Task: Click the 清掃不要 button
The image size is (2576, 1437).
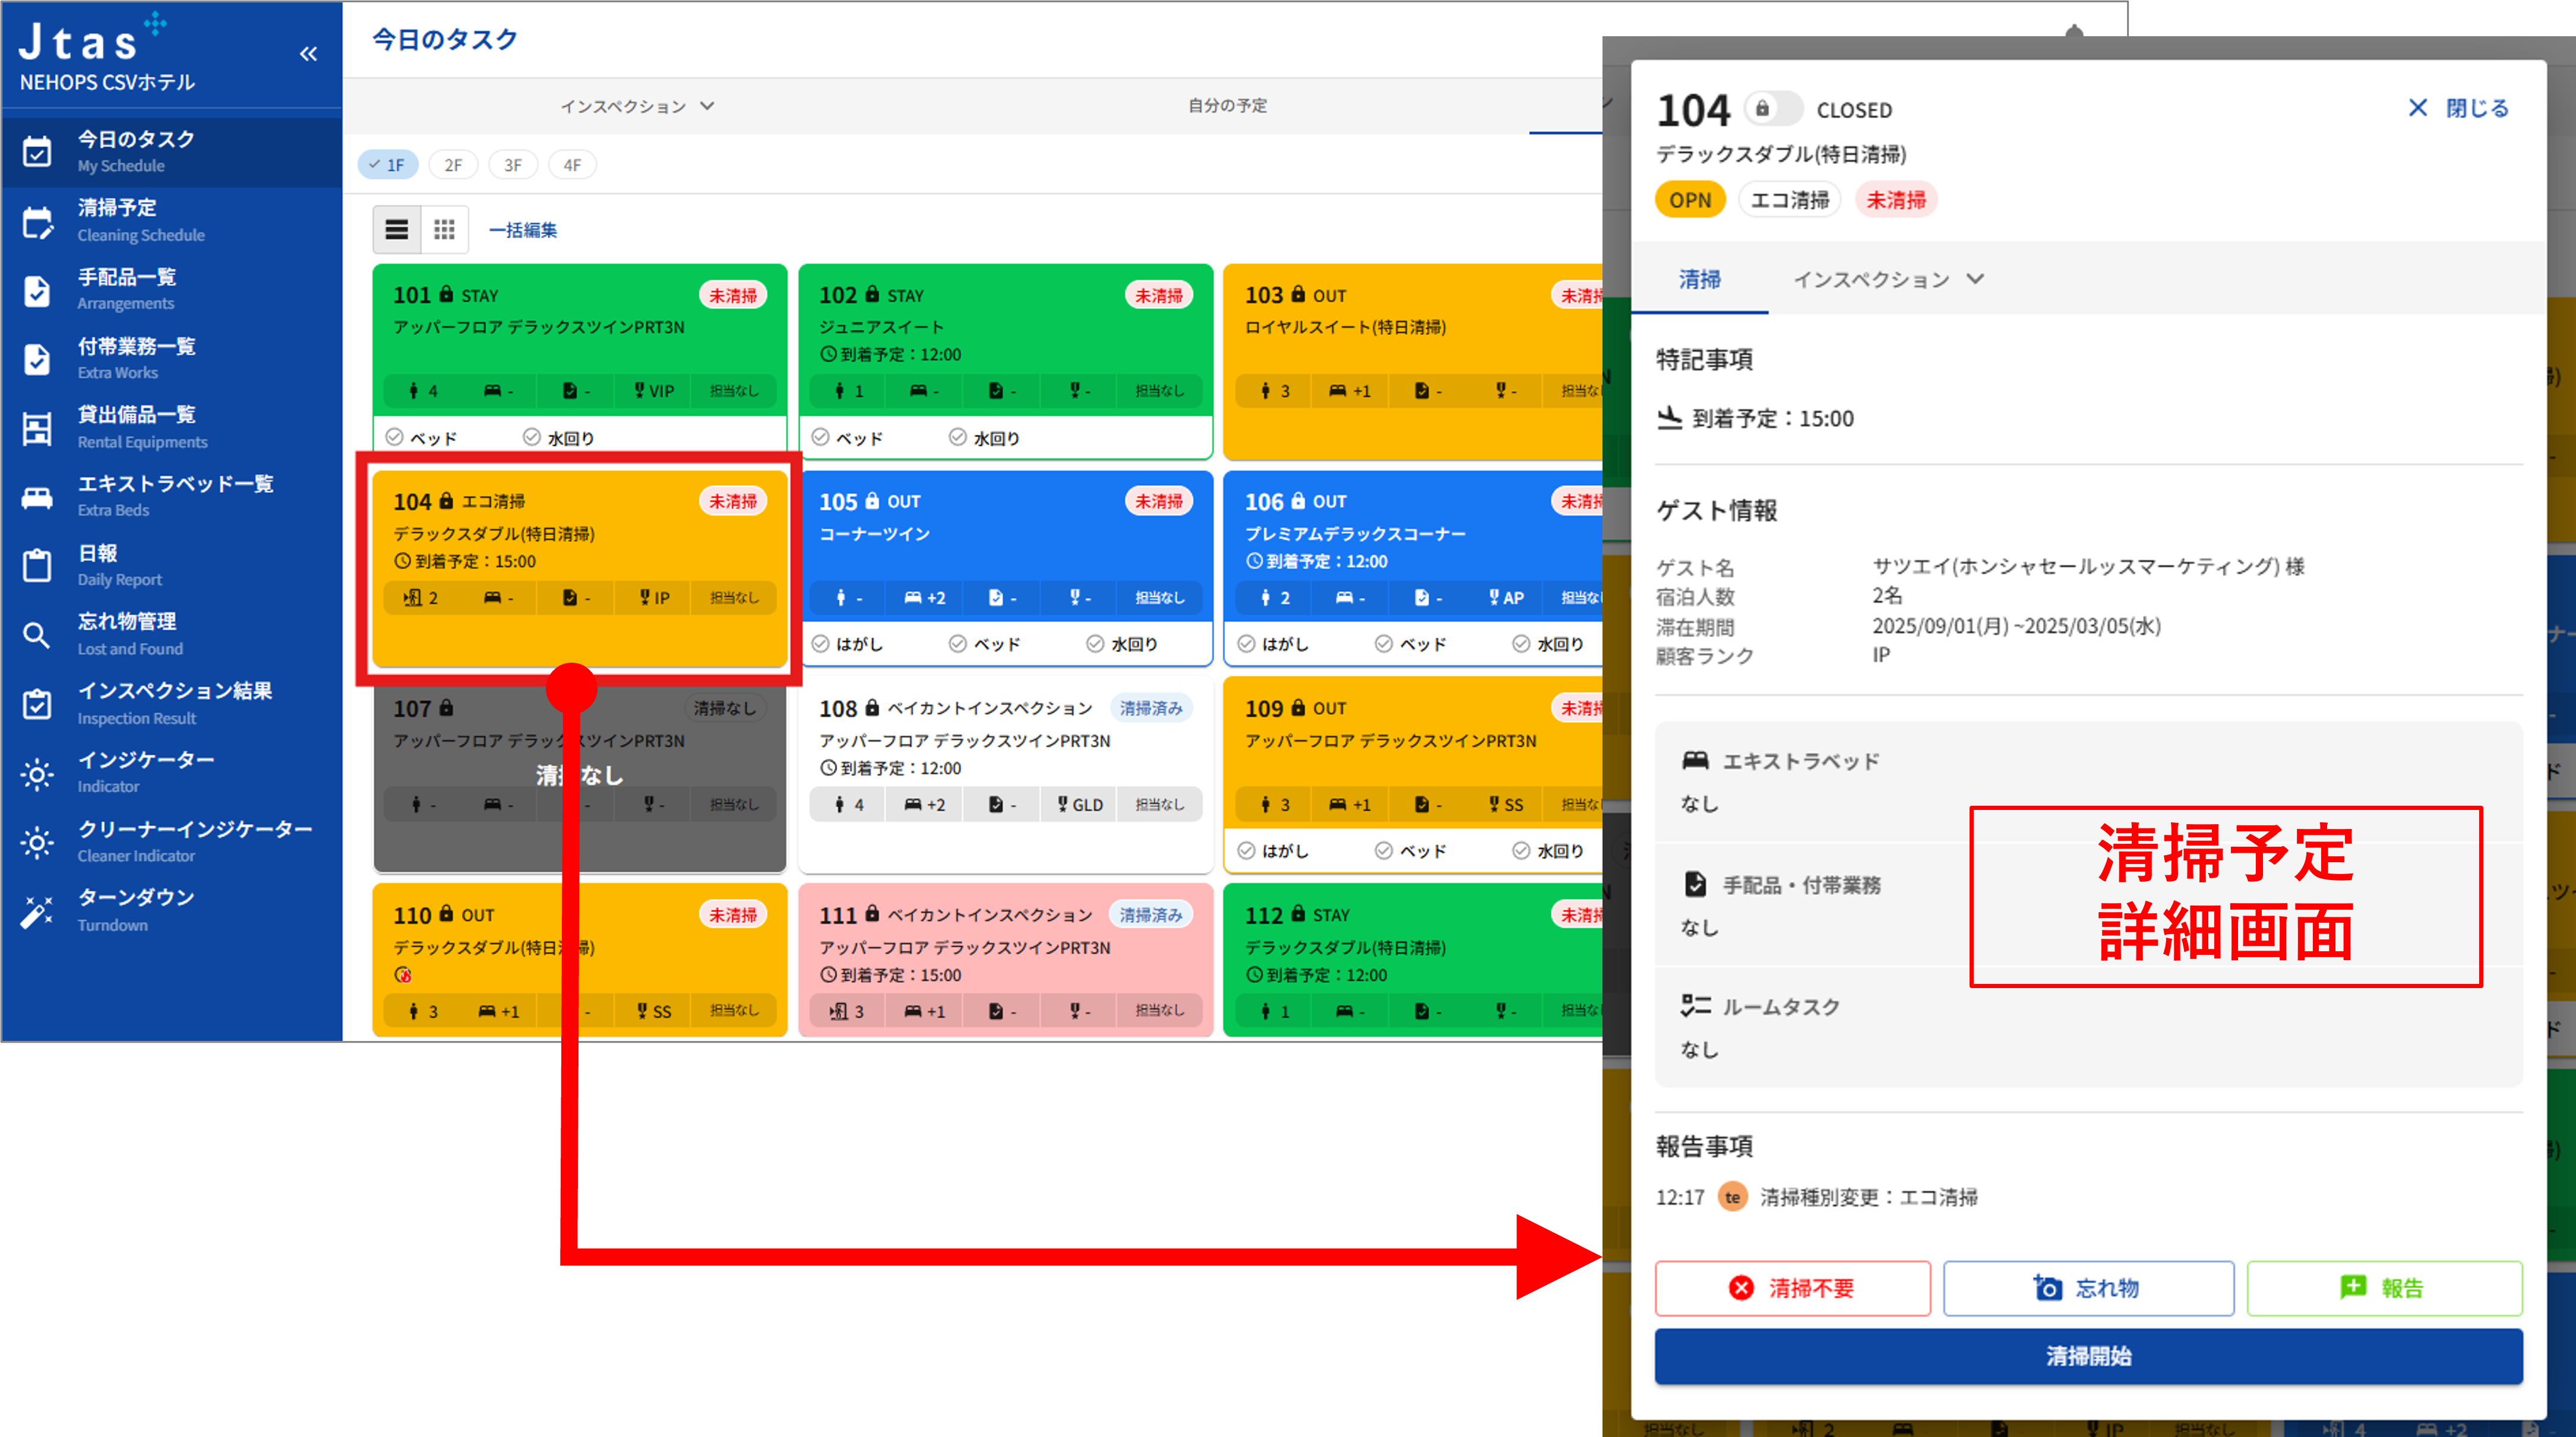Action: pos(1792,1288)
